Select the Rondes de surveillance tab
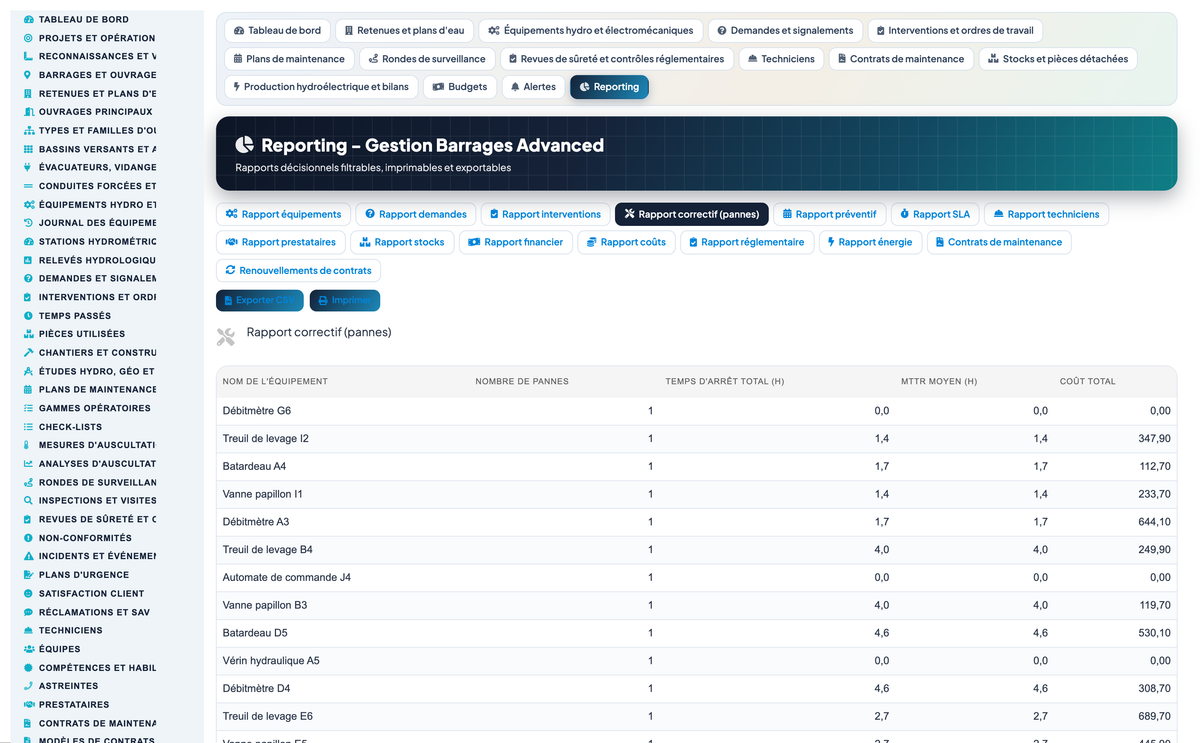1200x743 pixels. (x=427, y=59)
